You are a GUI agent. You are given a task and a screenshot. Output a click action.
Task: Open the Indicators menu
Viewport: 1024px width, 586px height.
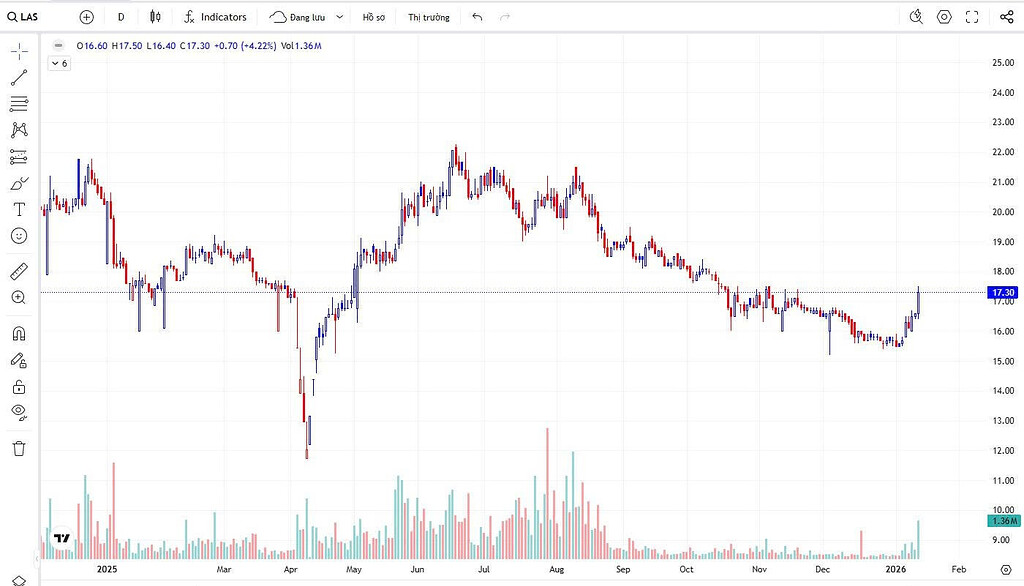215,17
